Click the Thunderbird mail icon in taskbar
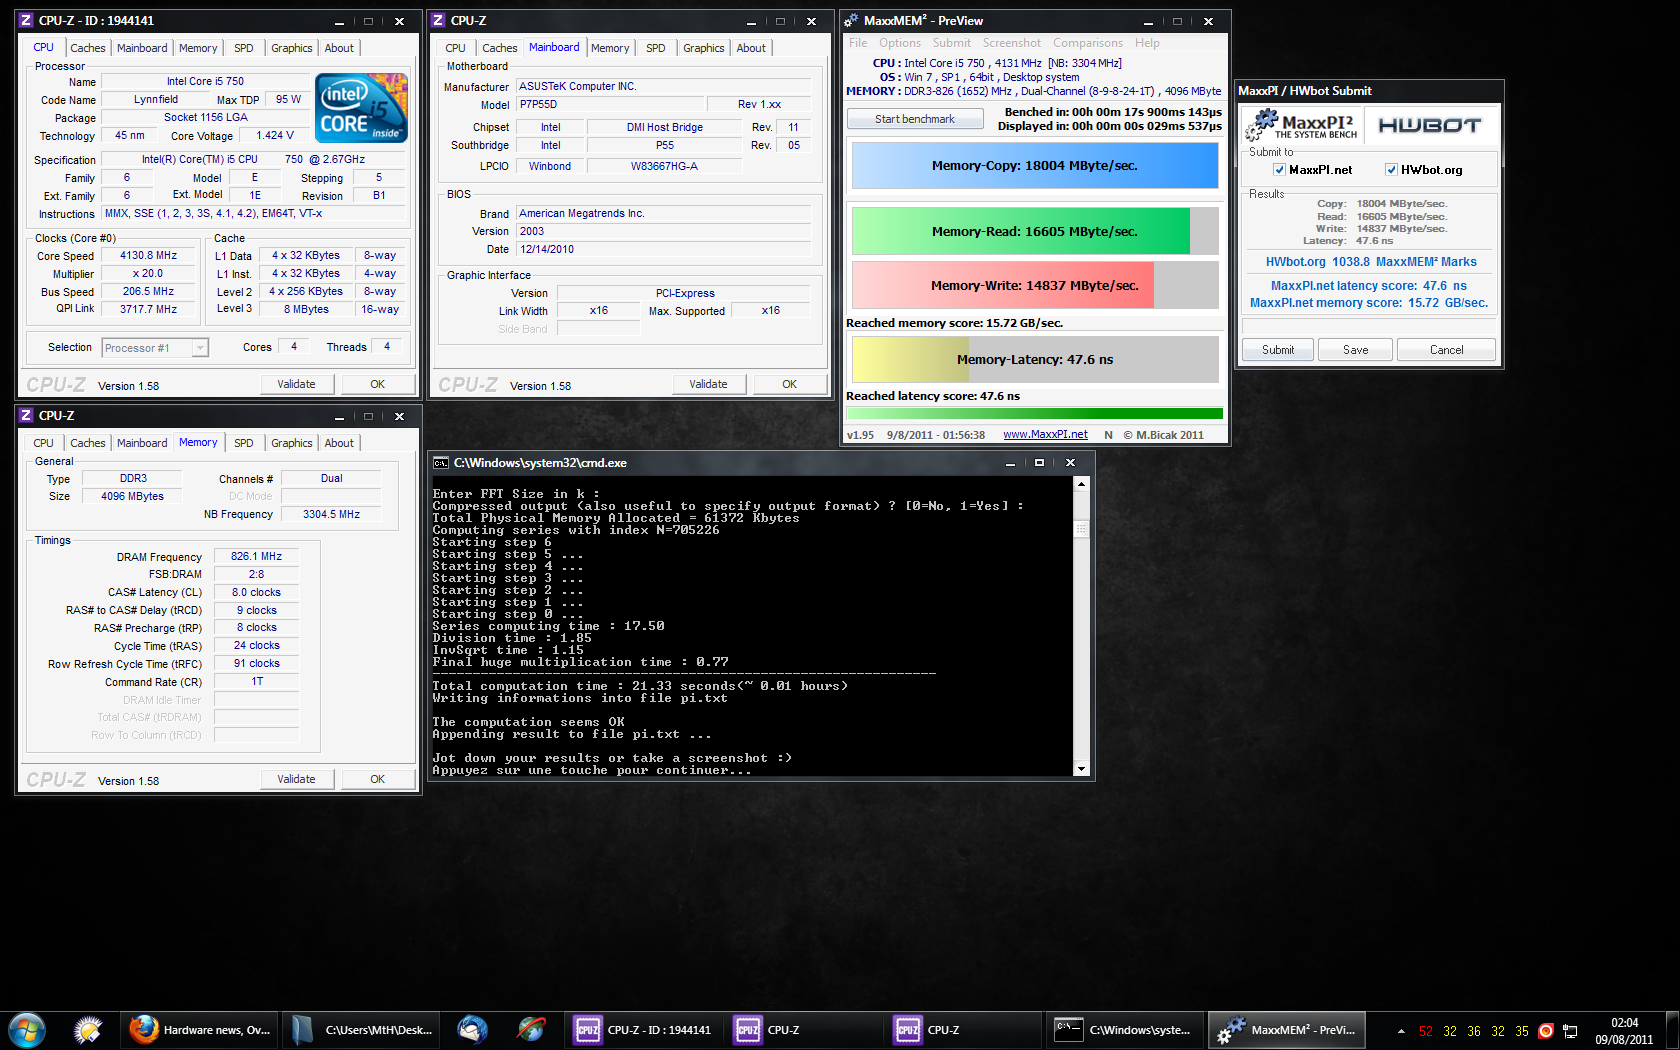 [x=472, y=1030]
